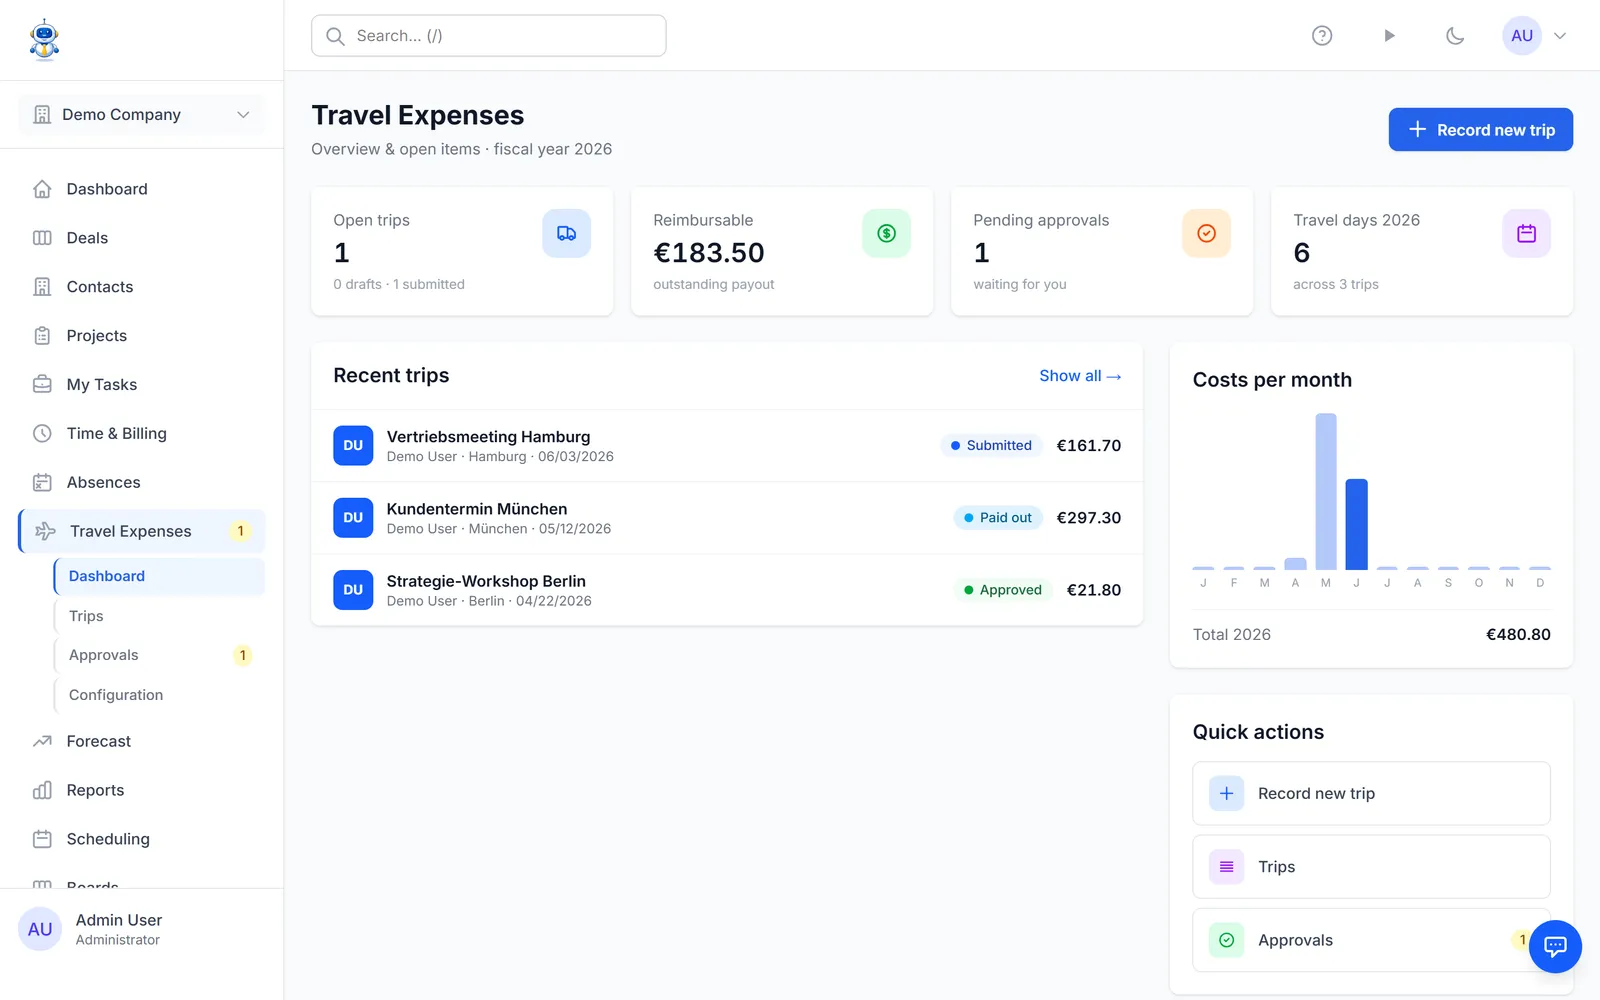Screen dimensions: 1600x1000
Task: Click the Reports bar chart icon
Action: 42,791
